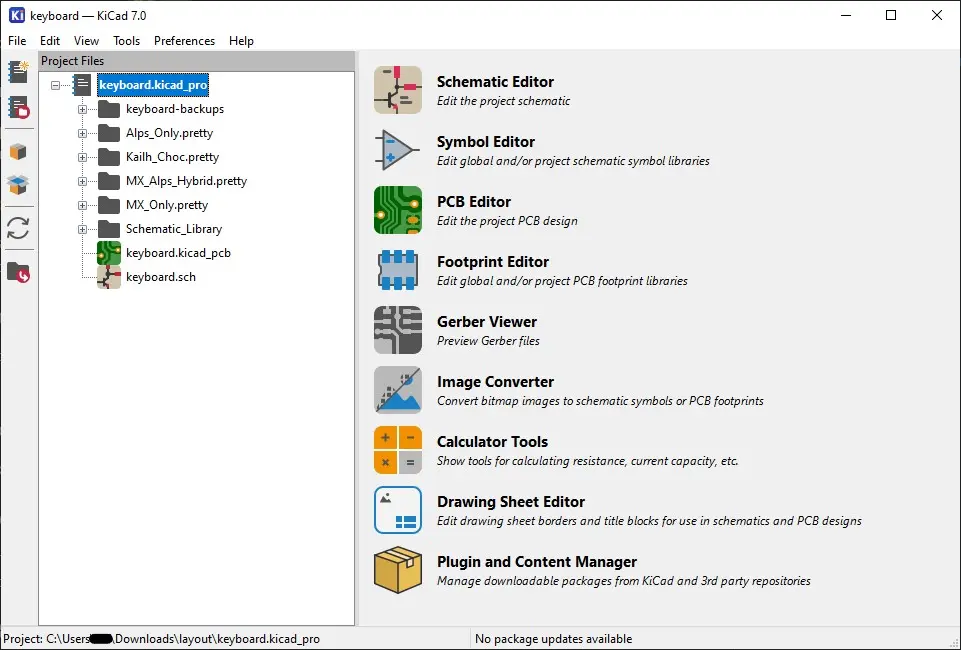961x650 pixels.
Task: Maximize the KiCad window
Action: 891,15
